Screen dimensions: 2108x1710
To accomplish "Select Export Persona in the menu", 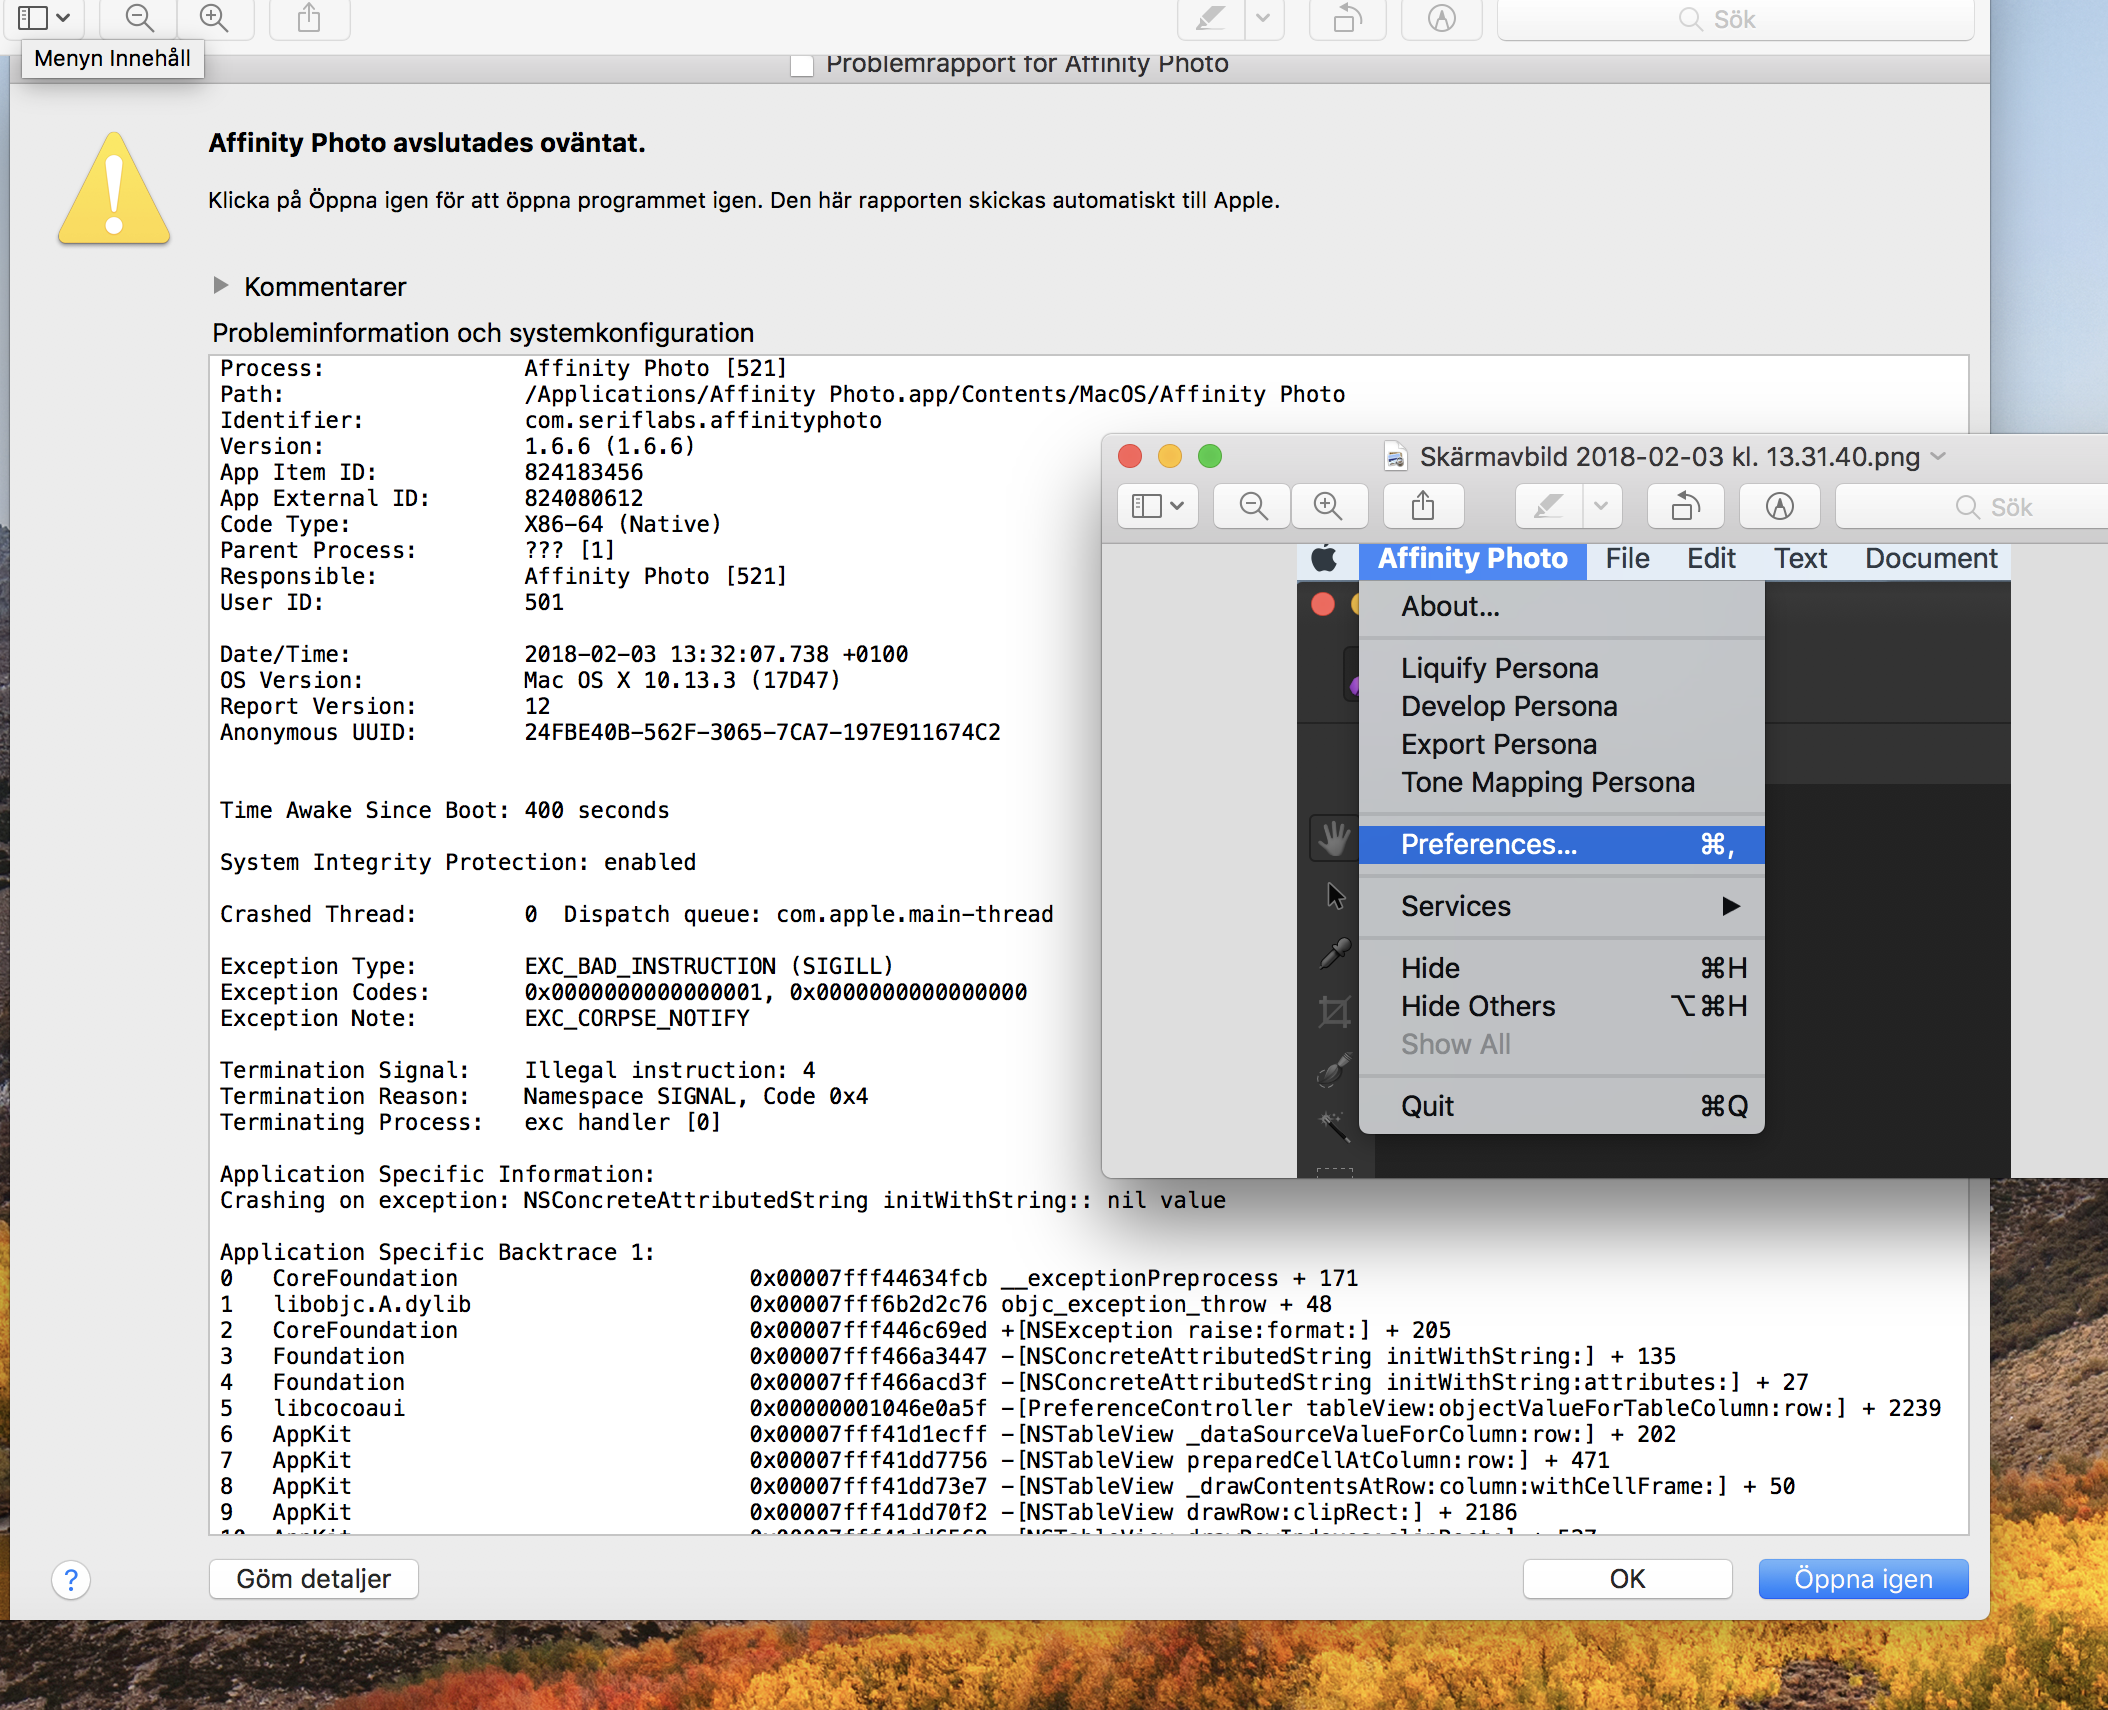I will 1562,744.
